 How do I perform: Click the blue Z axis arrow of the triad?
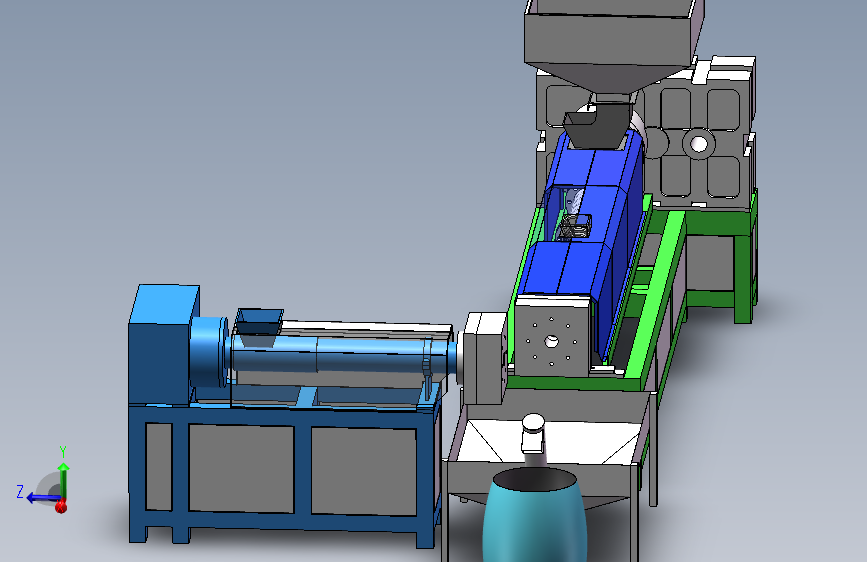click(x=42, y=498)
